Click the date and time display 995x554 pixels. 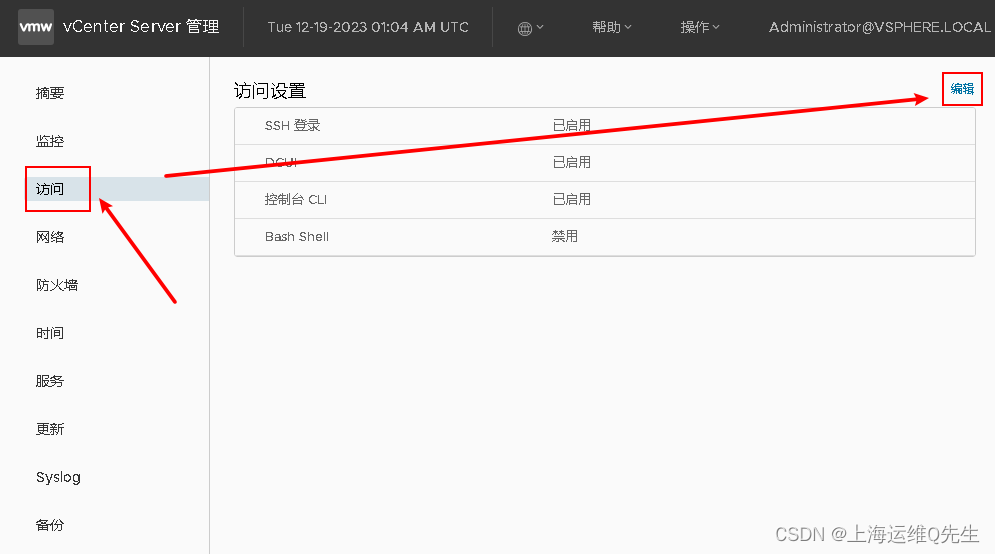(x=368, y=27)
